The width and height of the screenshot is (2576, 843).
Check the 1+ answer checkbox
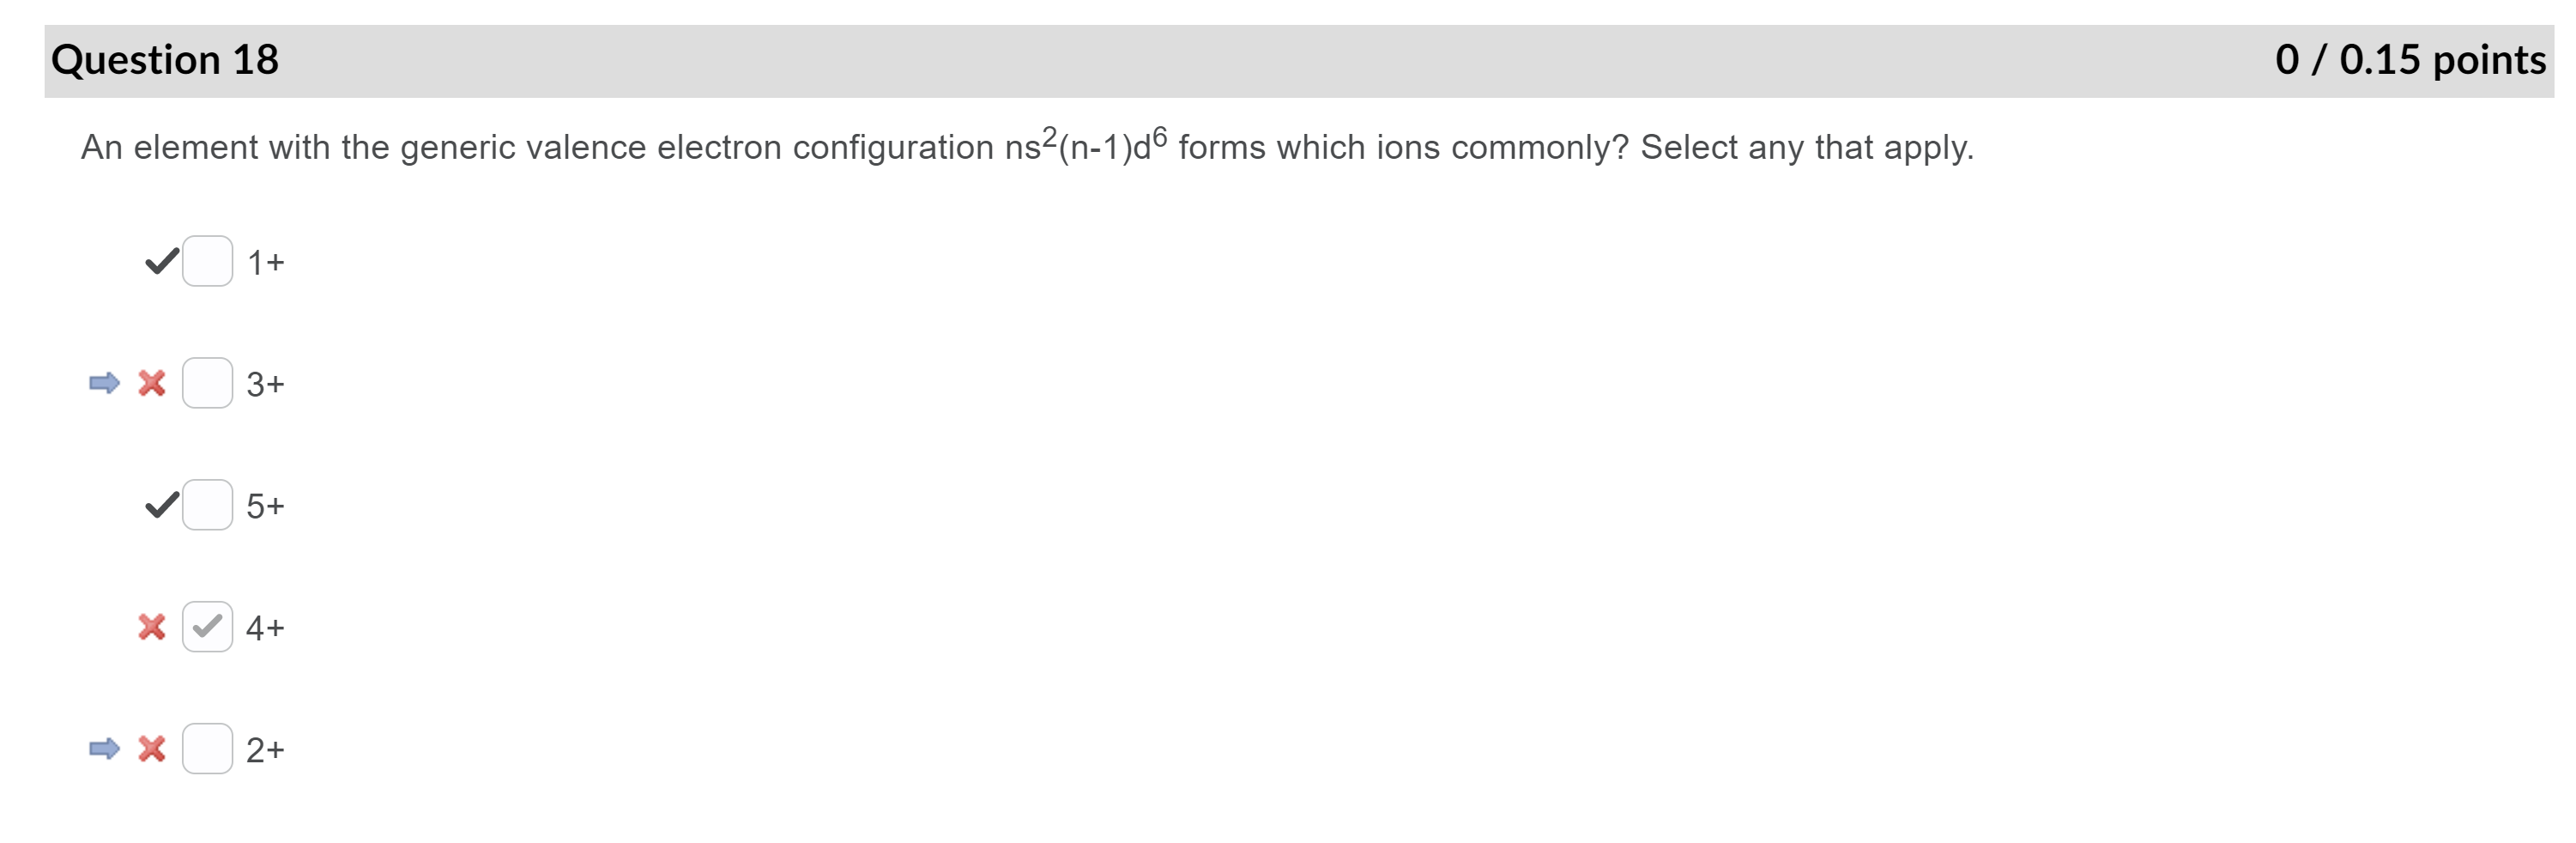click(x=208, y=263)
